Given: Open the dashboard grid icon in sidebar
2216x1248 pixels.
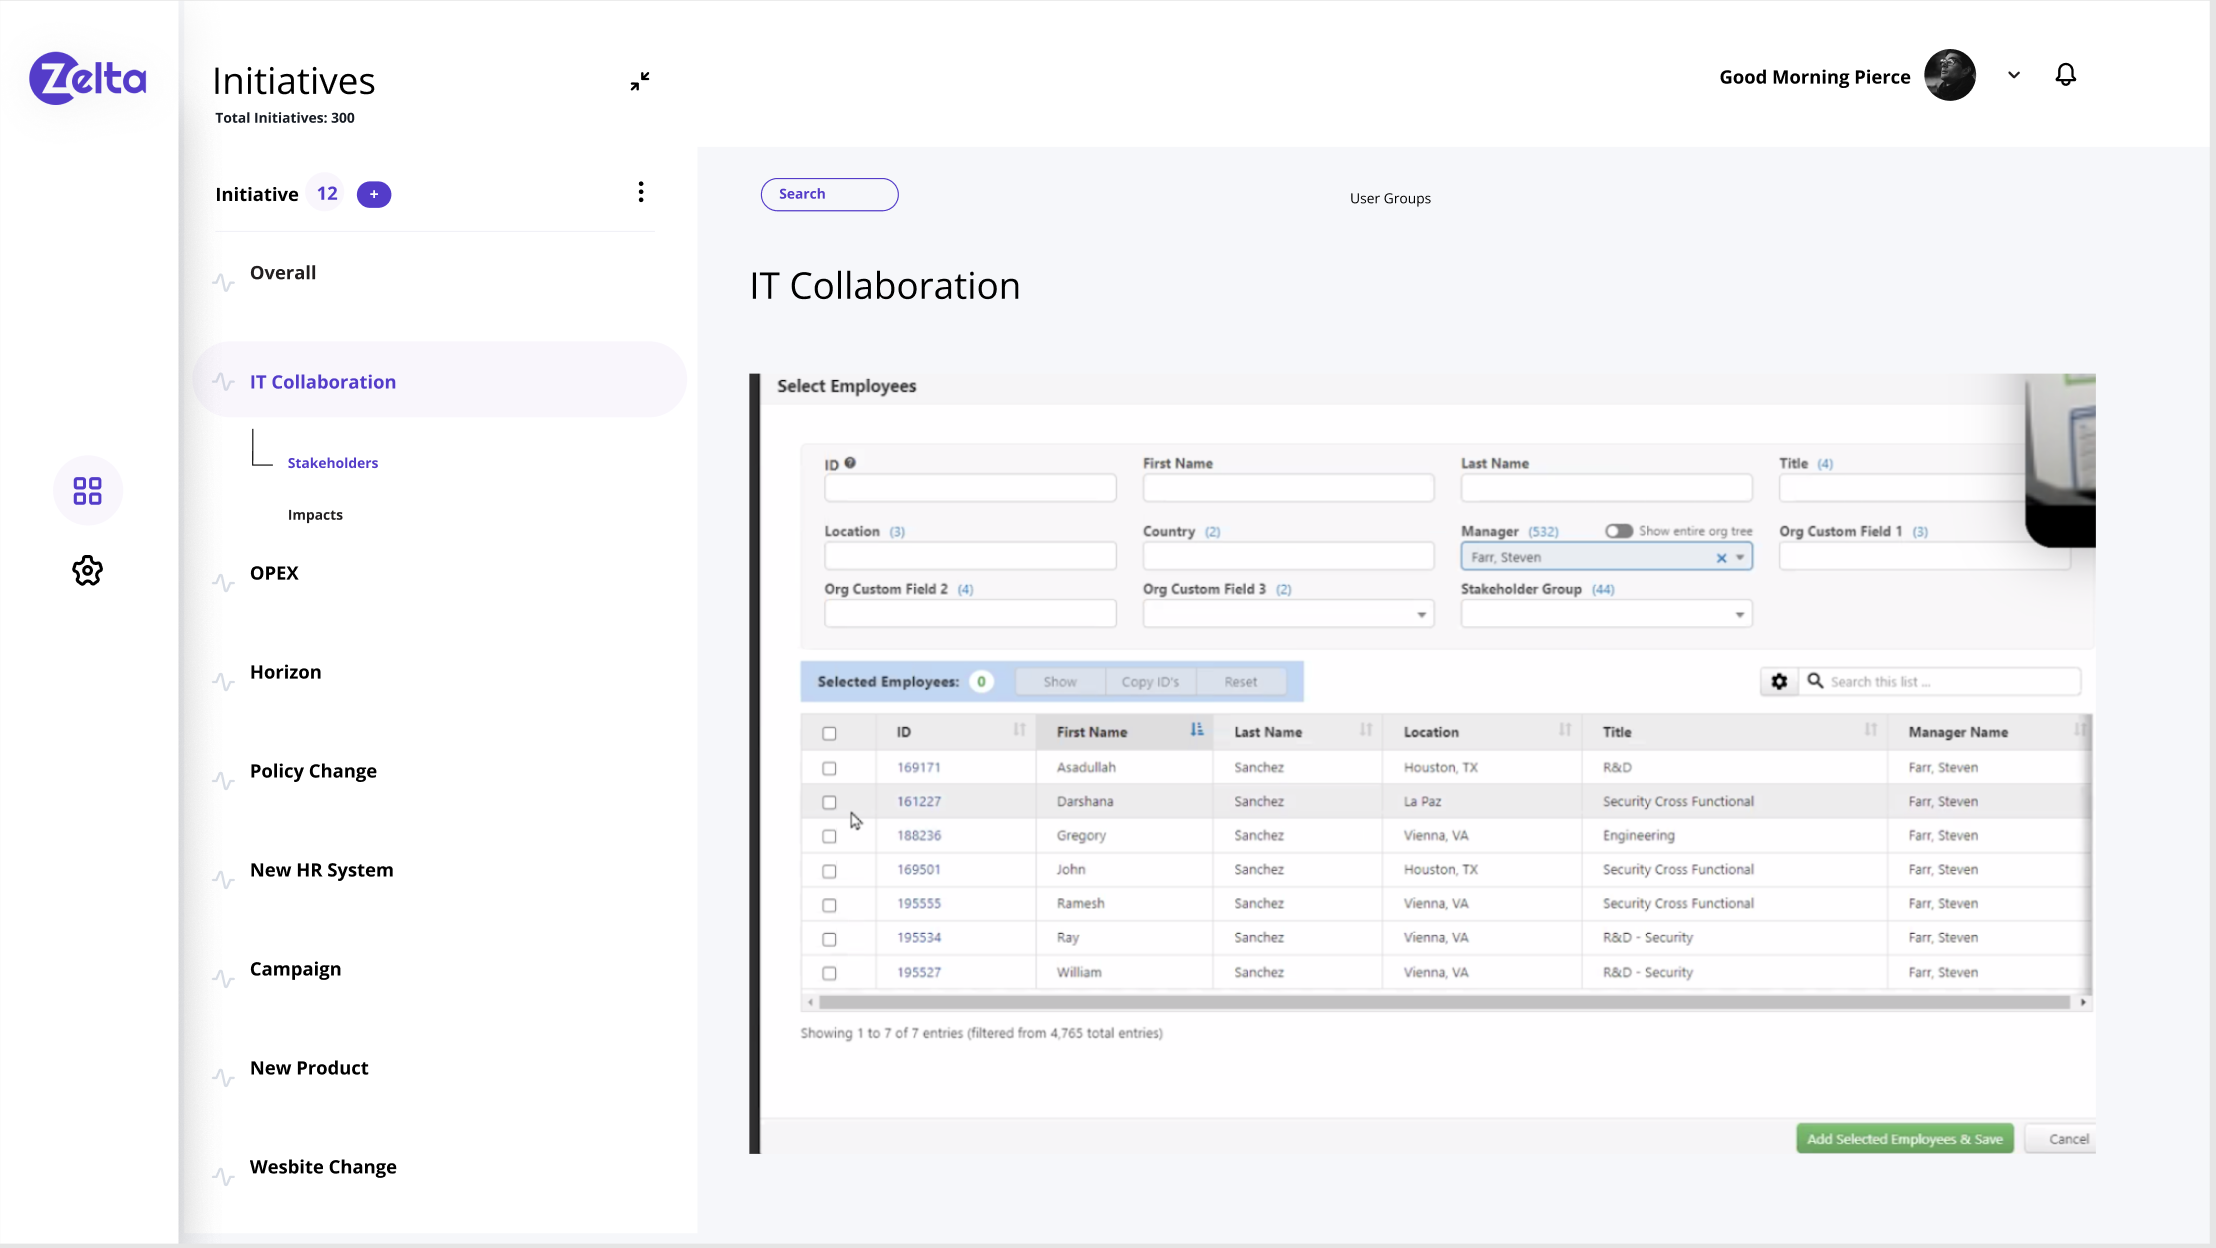Looking at the screenshot, I should 88,491.
